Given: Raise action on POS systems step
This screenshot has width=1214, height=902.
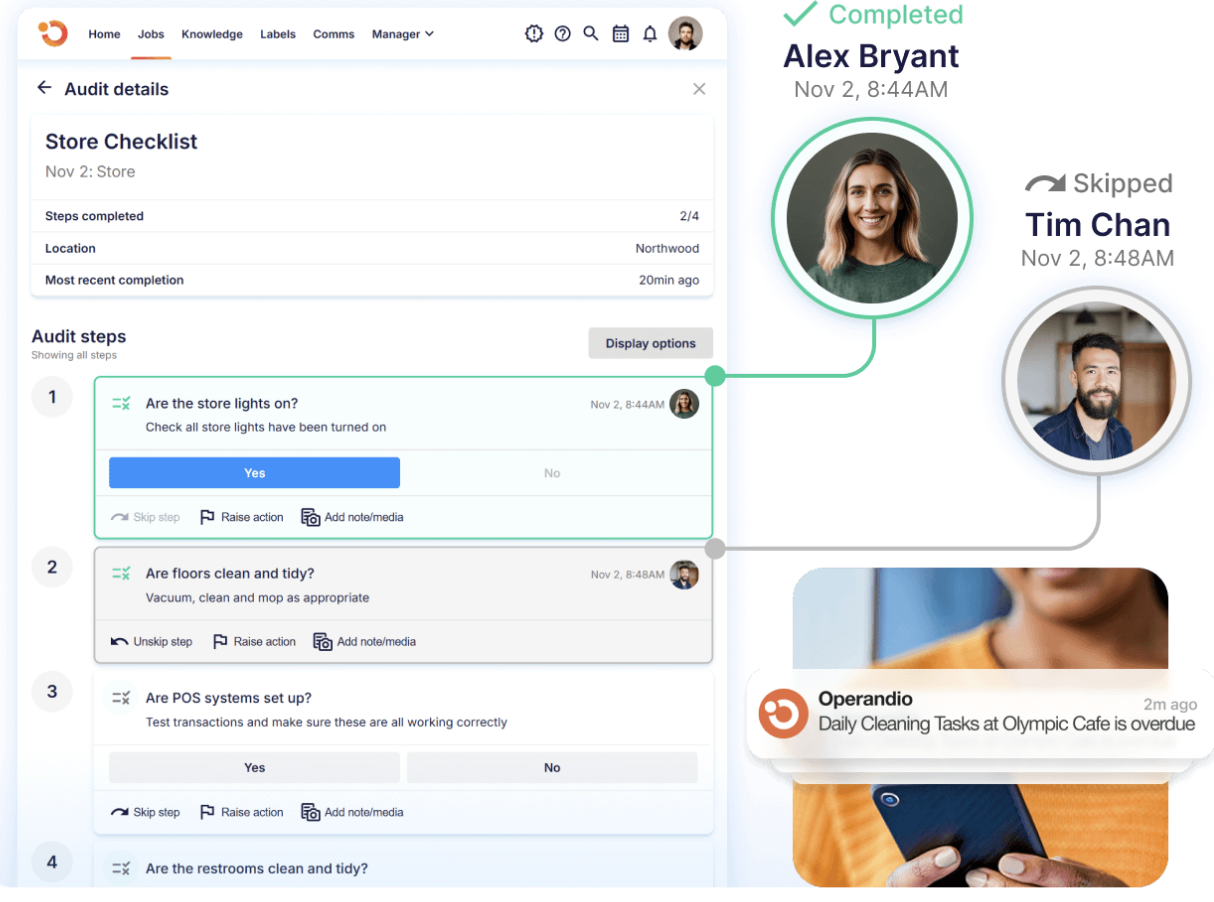Looking at the screenshot, I should pyautogui.click(x=241, y=812).
